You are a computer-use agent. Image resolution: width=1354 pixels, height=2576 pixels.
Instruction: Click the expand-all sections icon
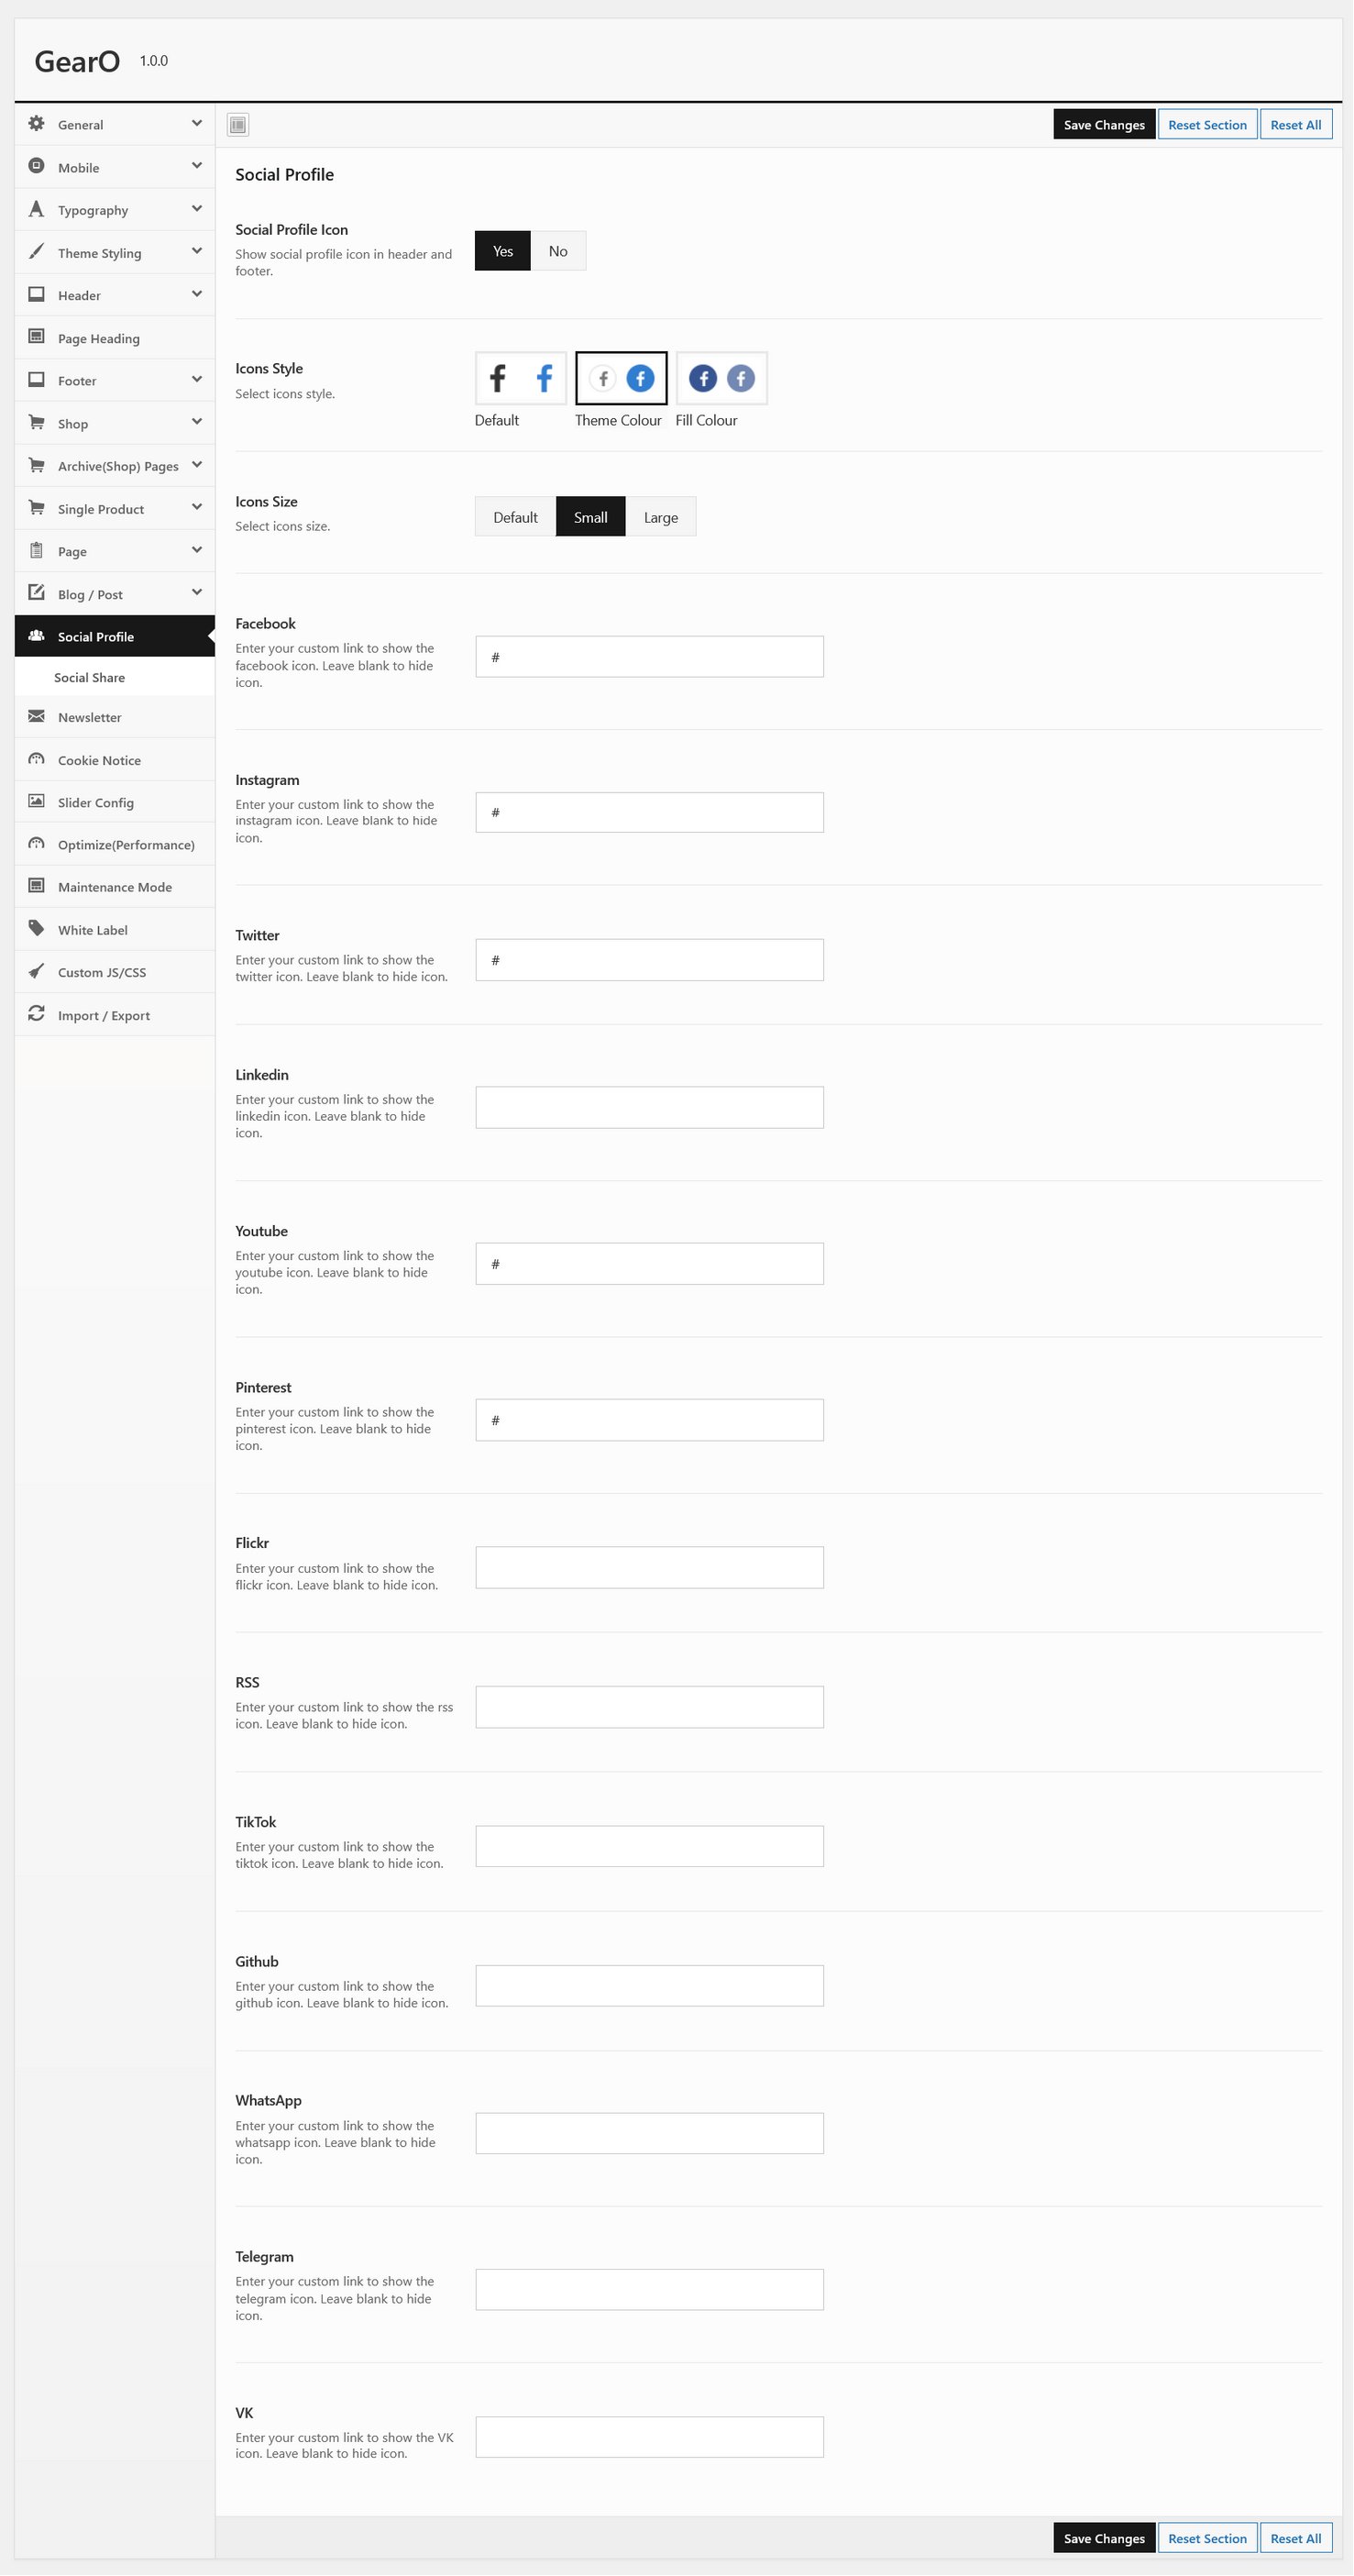coord(238,125)
